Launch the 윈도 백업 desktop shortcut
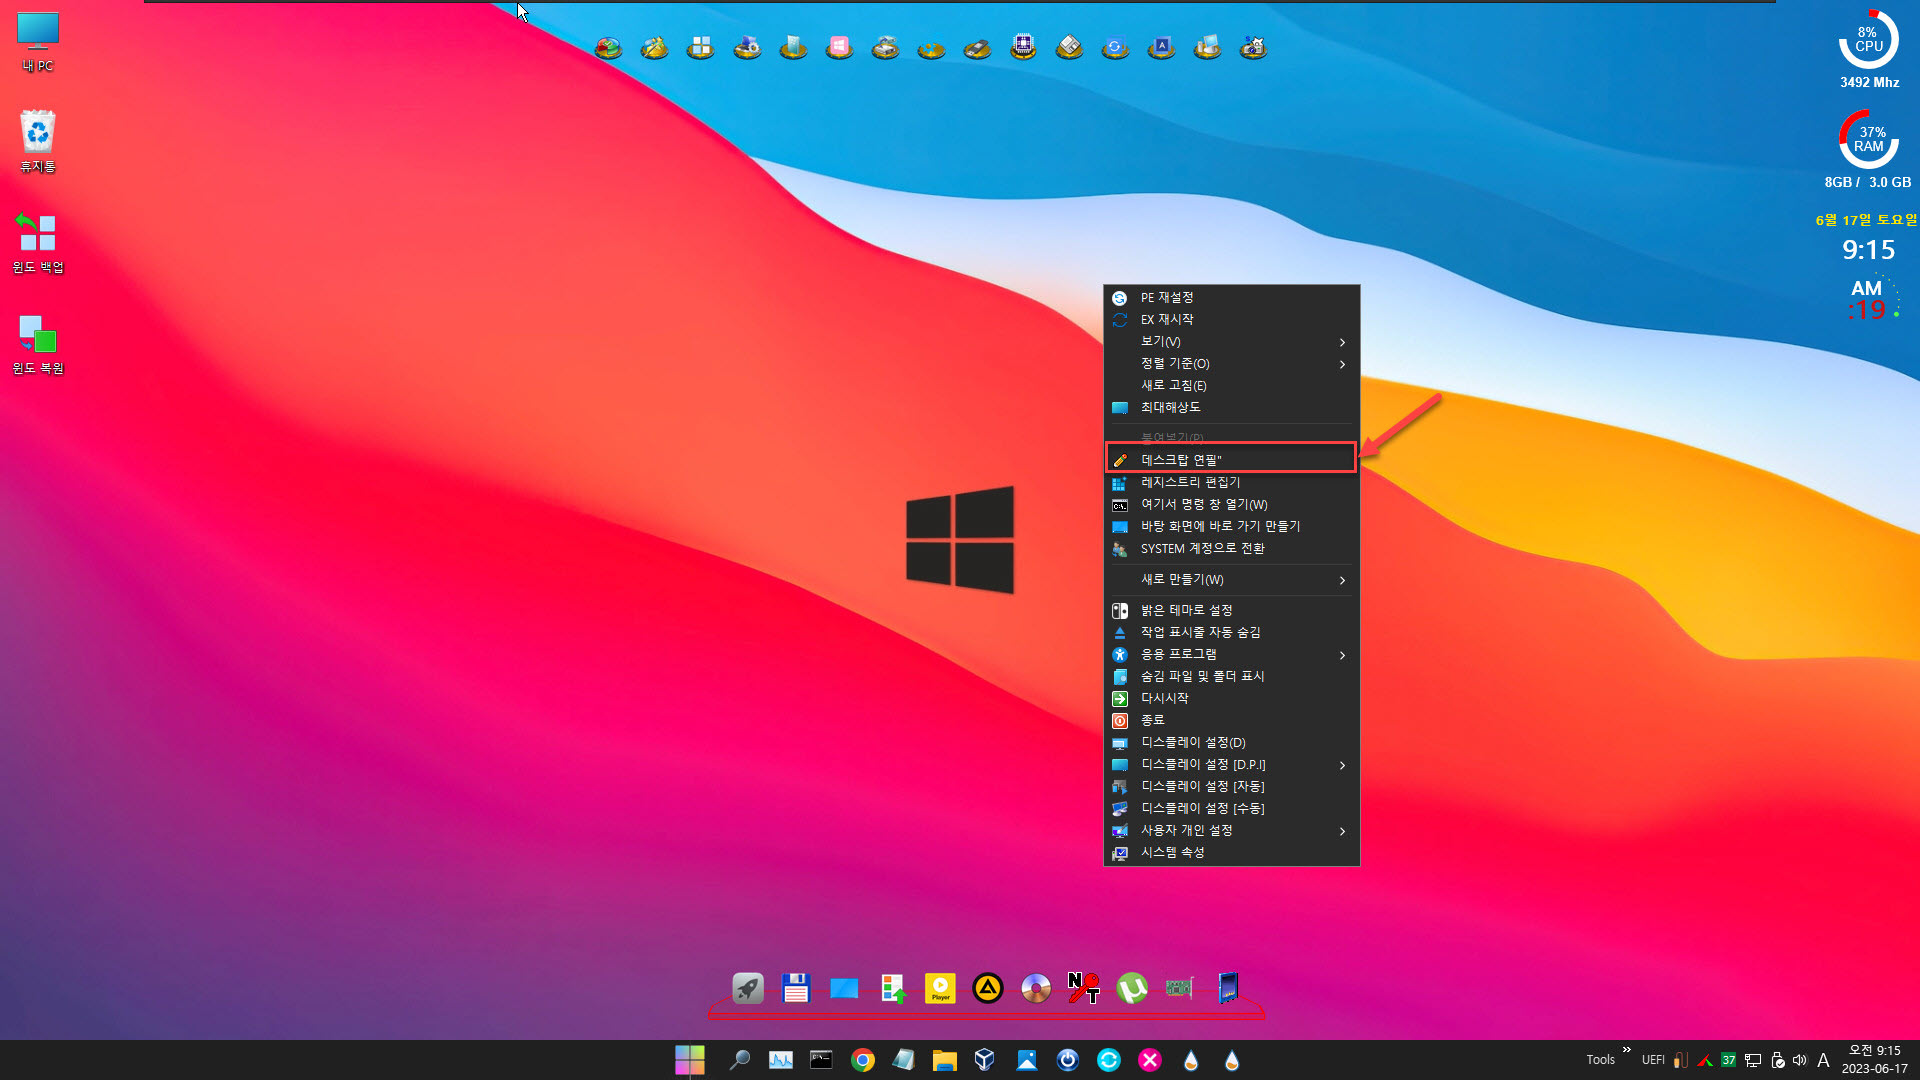This screenshot has height=1080, width=1920. (x=38, y=242)
